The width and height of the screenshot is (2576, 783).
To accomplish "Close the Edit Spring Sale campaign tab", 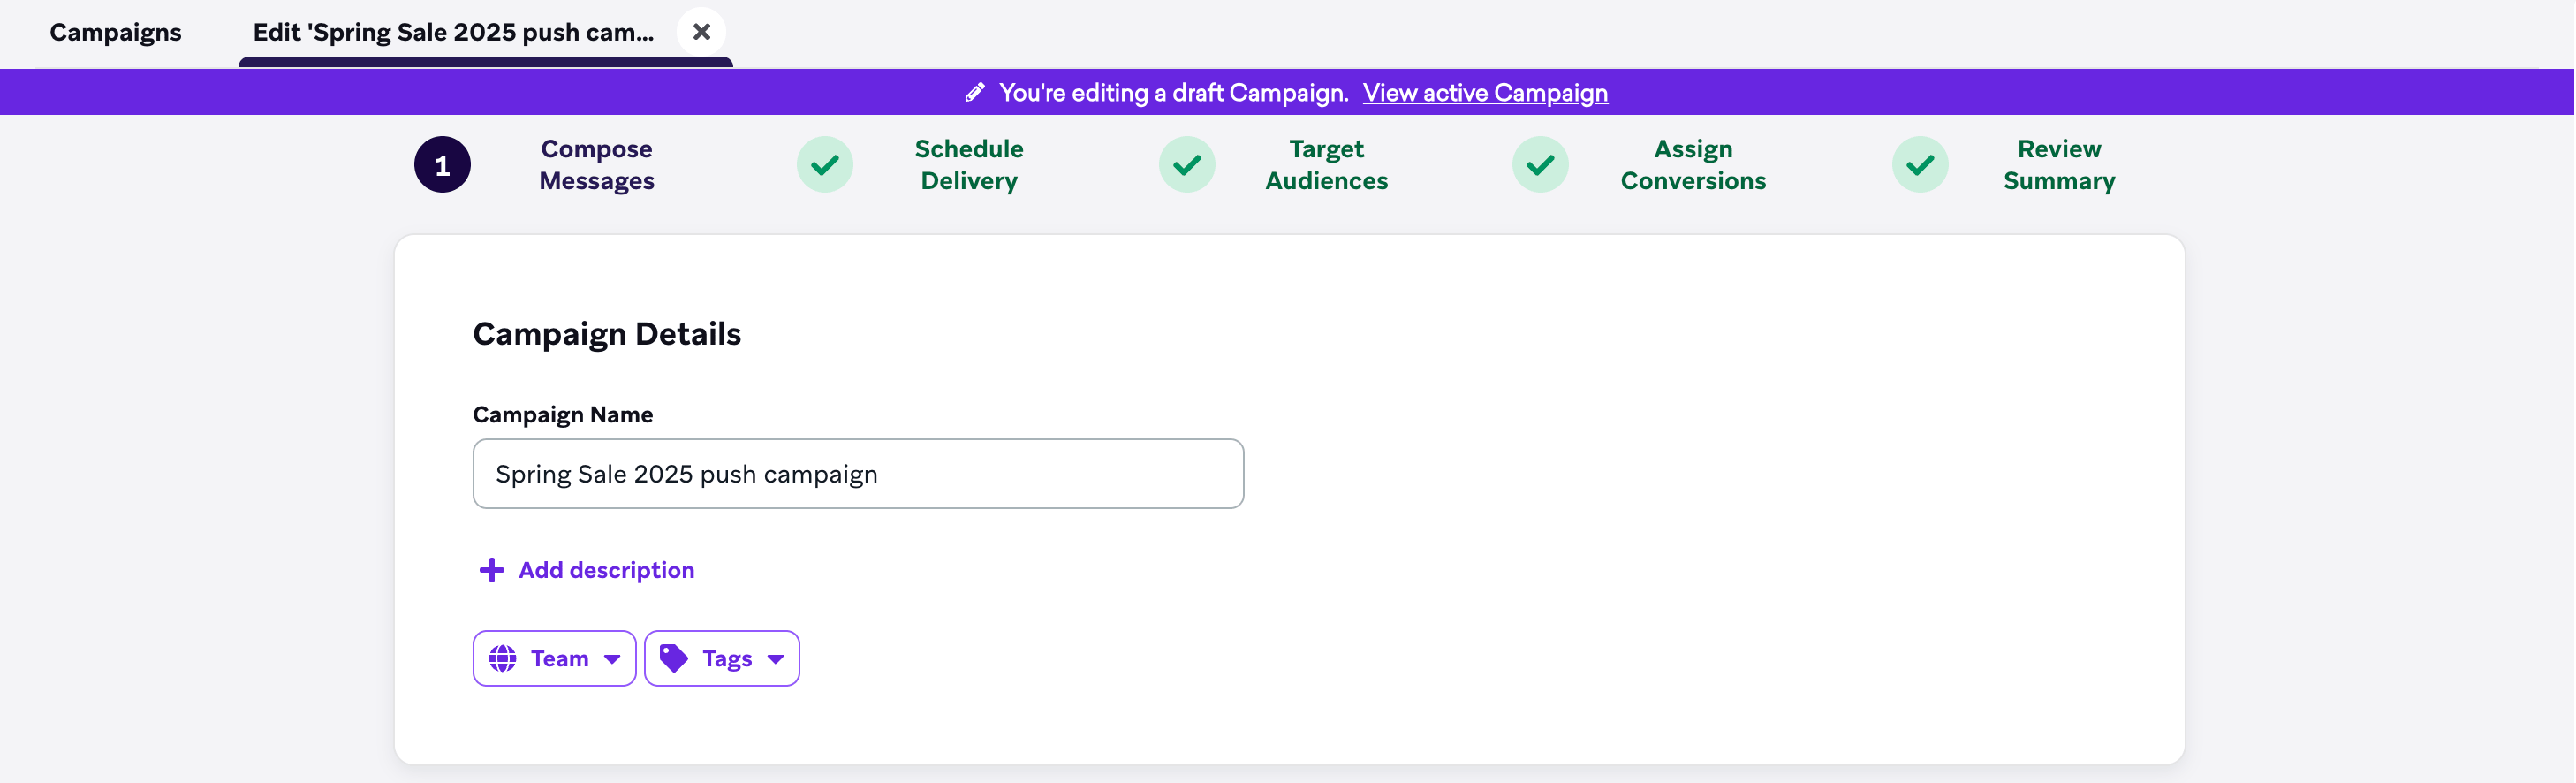I will [x=702, y=32].
